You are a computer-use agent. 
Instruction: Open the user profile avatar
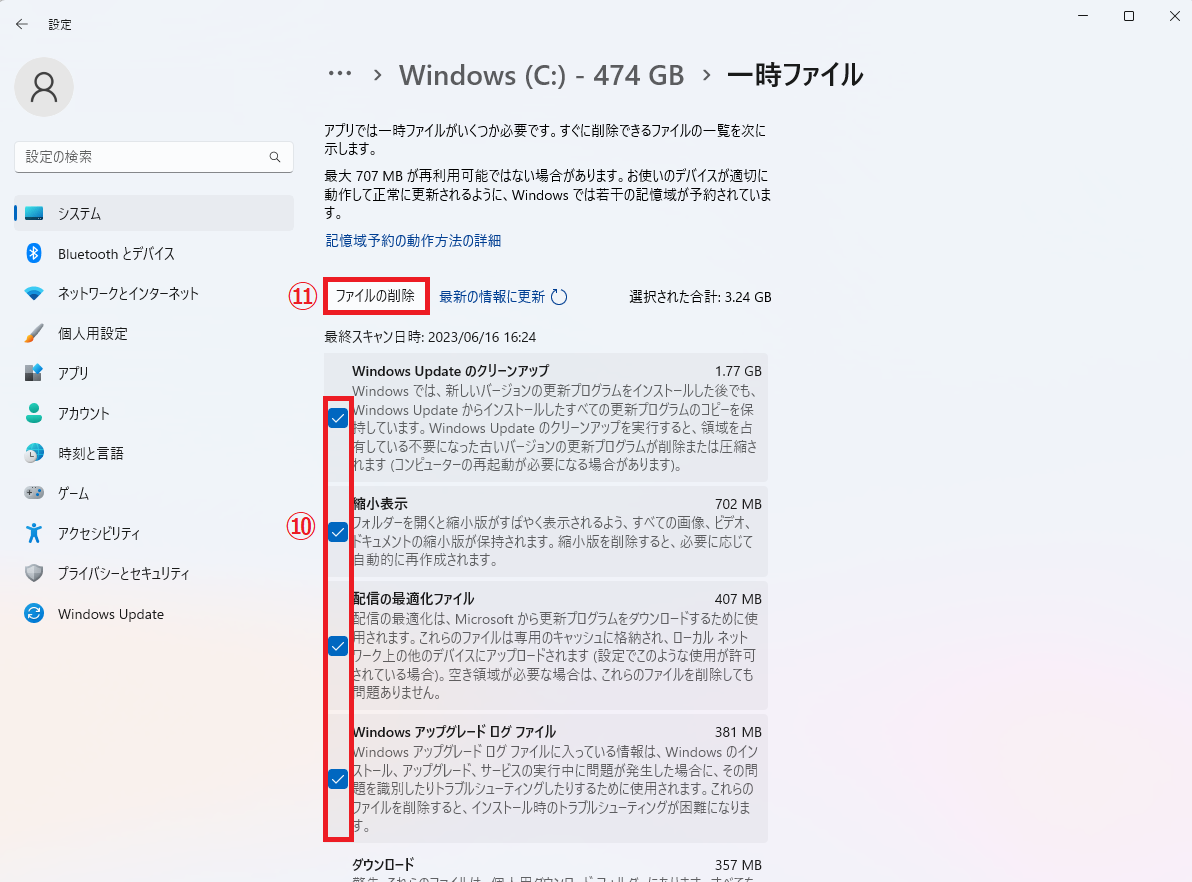click(44, 87)
